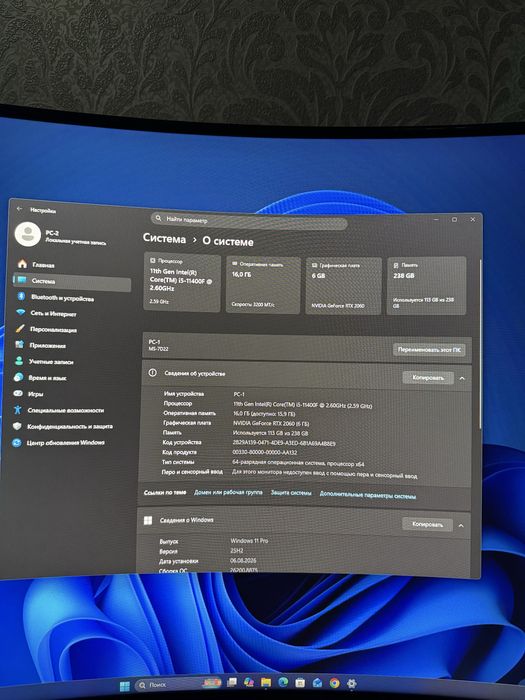The width and height of the screenshot is (525, 700).
Task: Open the Главная home section
Action: point(37,265)
